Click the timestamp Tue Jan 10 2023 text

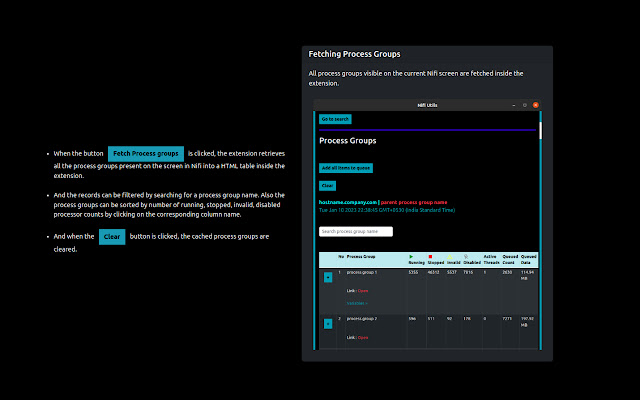[x=387, y=210]
